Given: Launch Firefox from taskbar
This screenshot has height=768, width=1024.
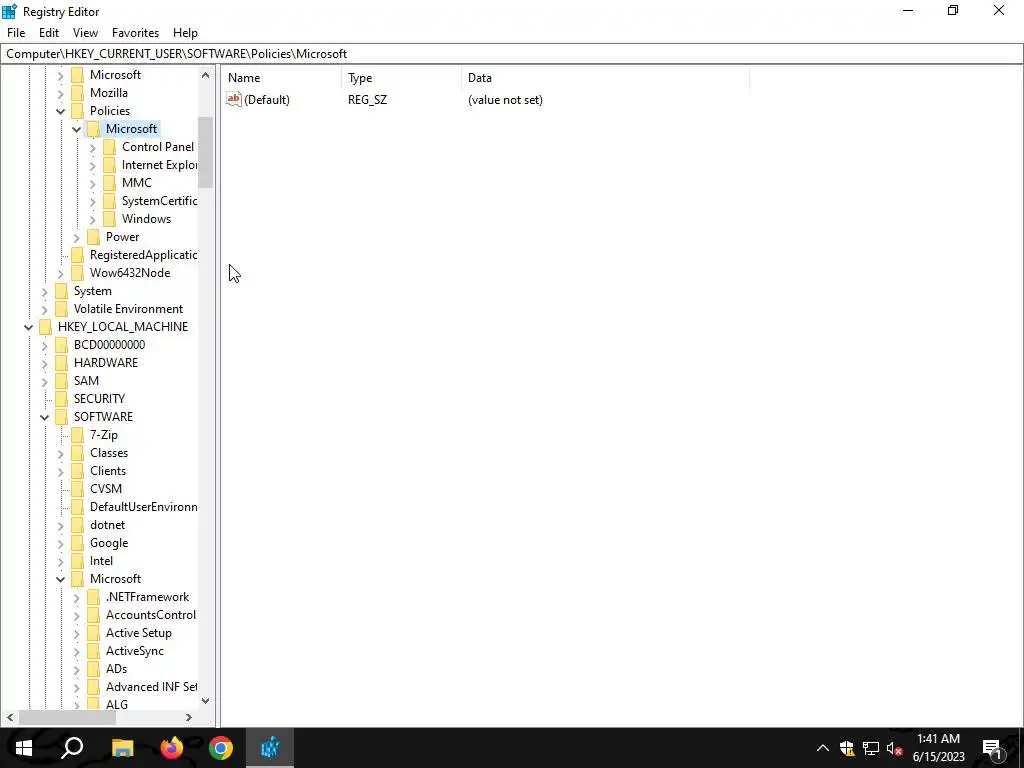Looking at the screenshot, I should click(172, 748).
